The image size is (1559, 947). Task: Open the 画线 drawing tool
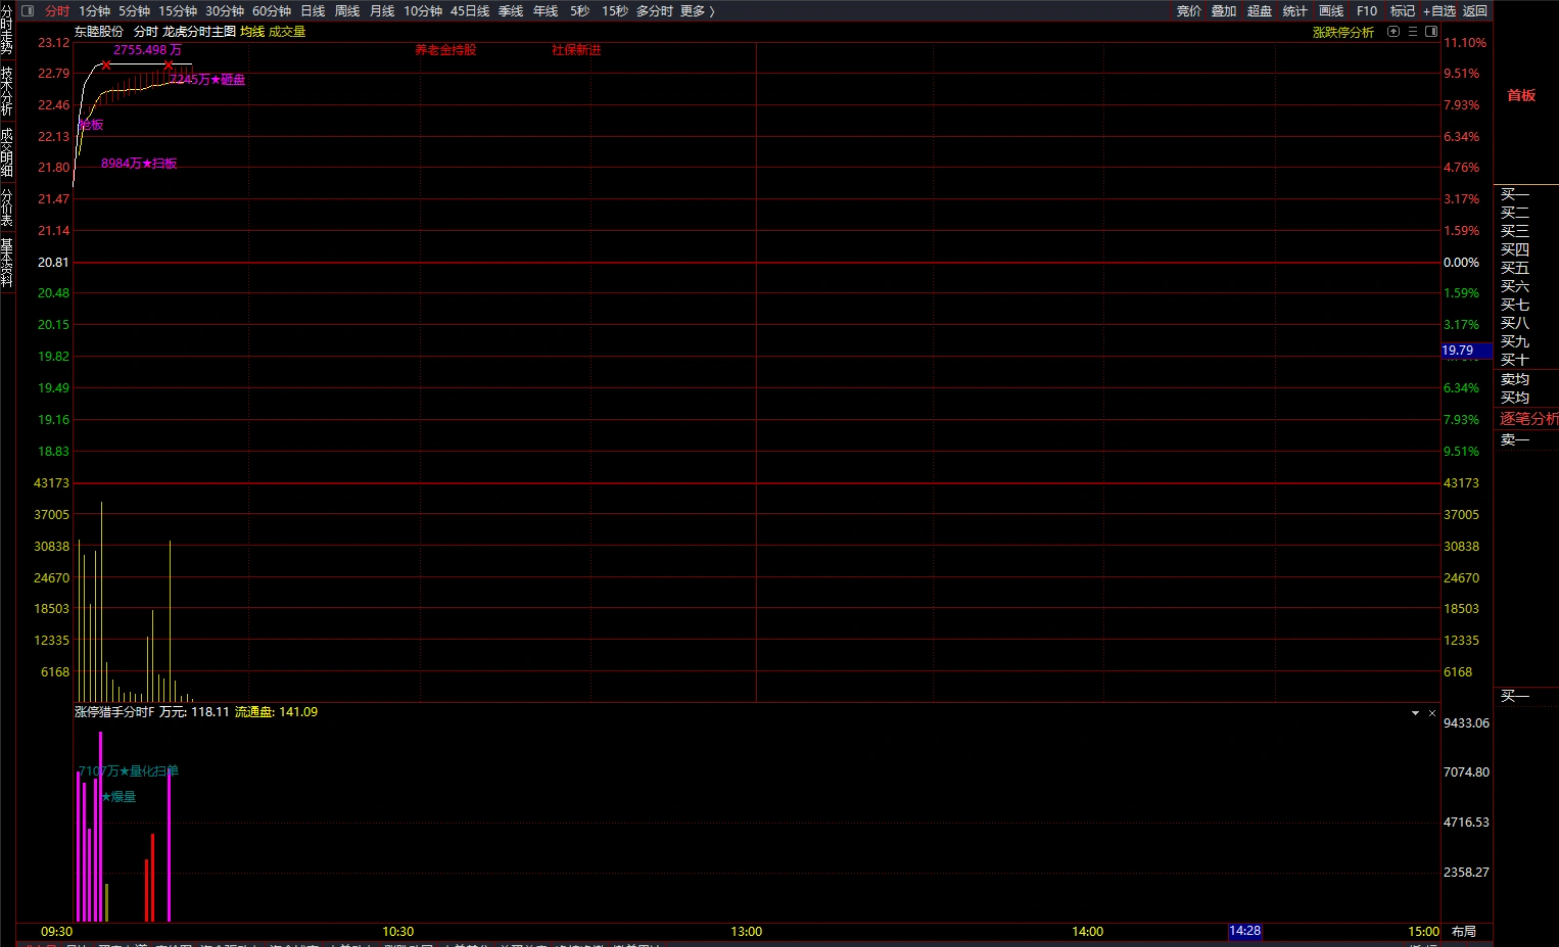[x=1331, y=11]
